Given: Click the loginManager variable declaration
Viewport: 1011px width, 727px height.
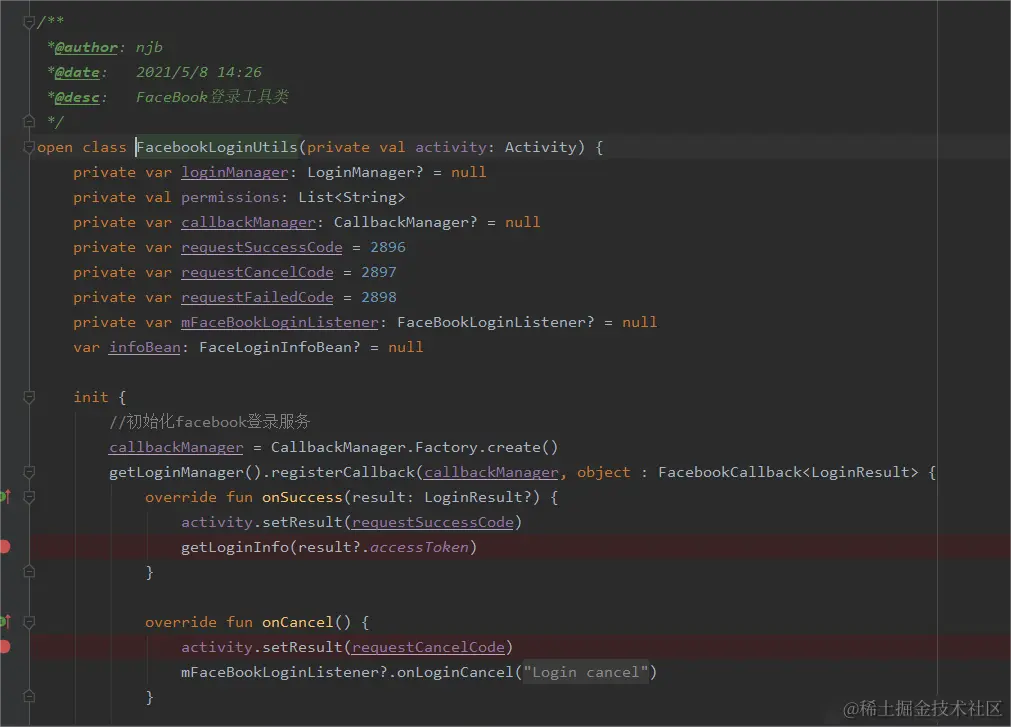Looking at the screenshot, I should [235, 173].
